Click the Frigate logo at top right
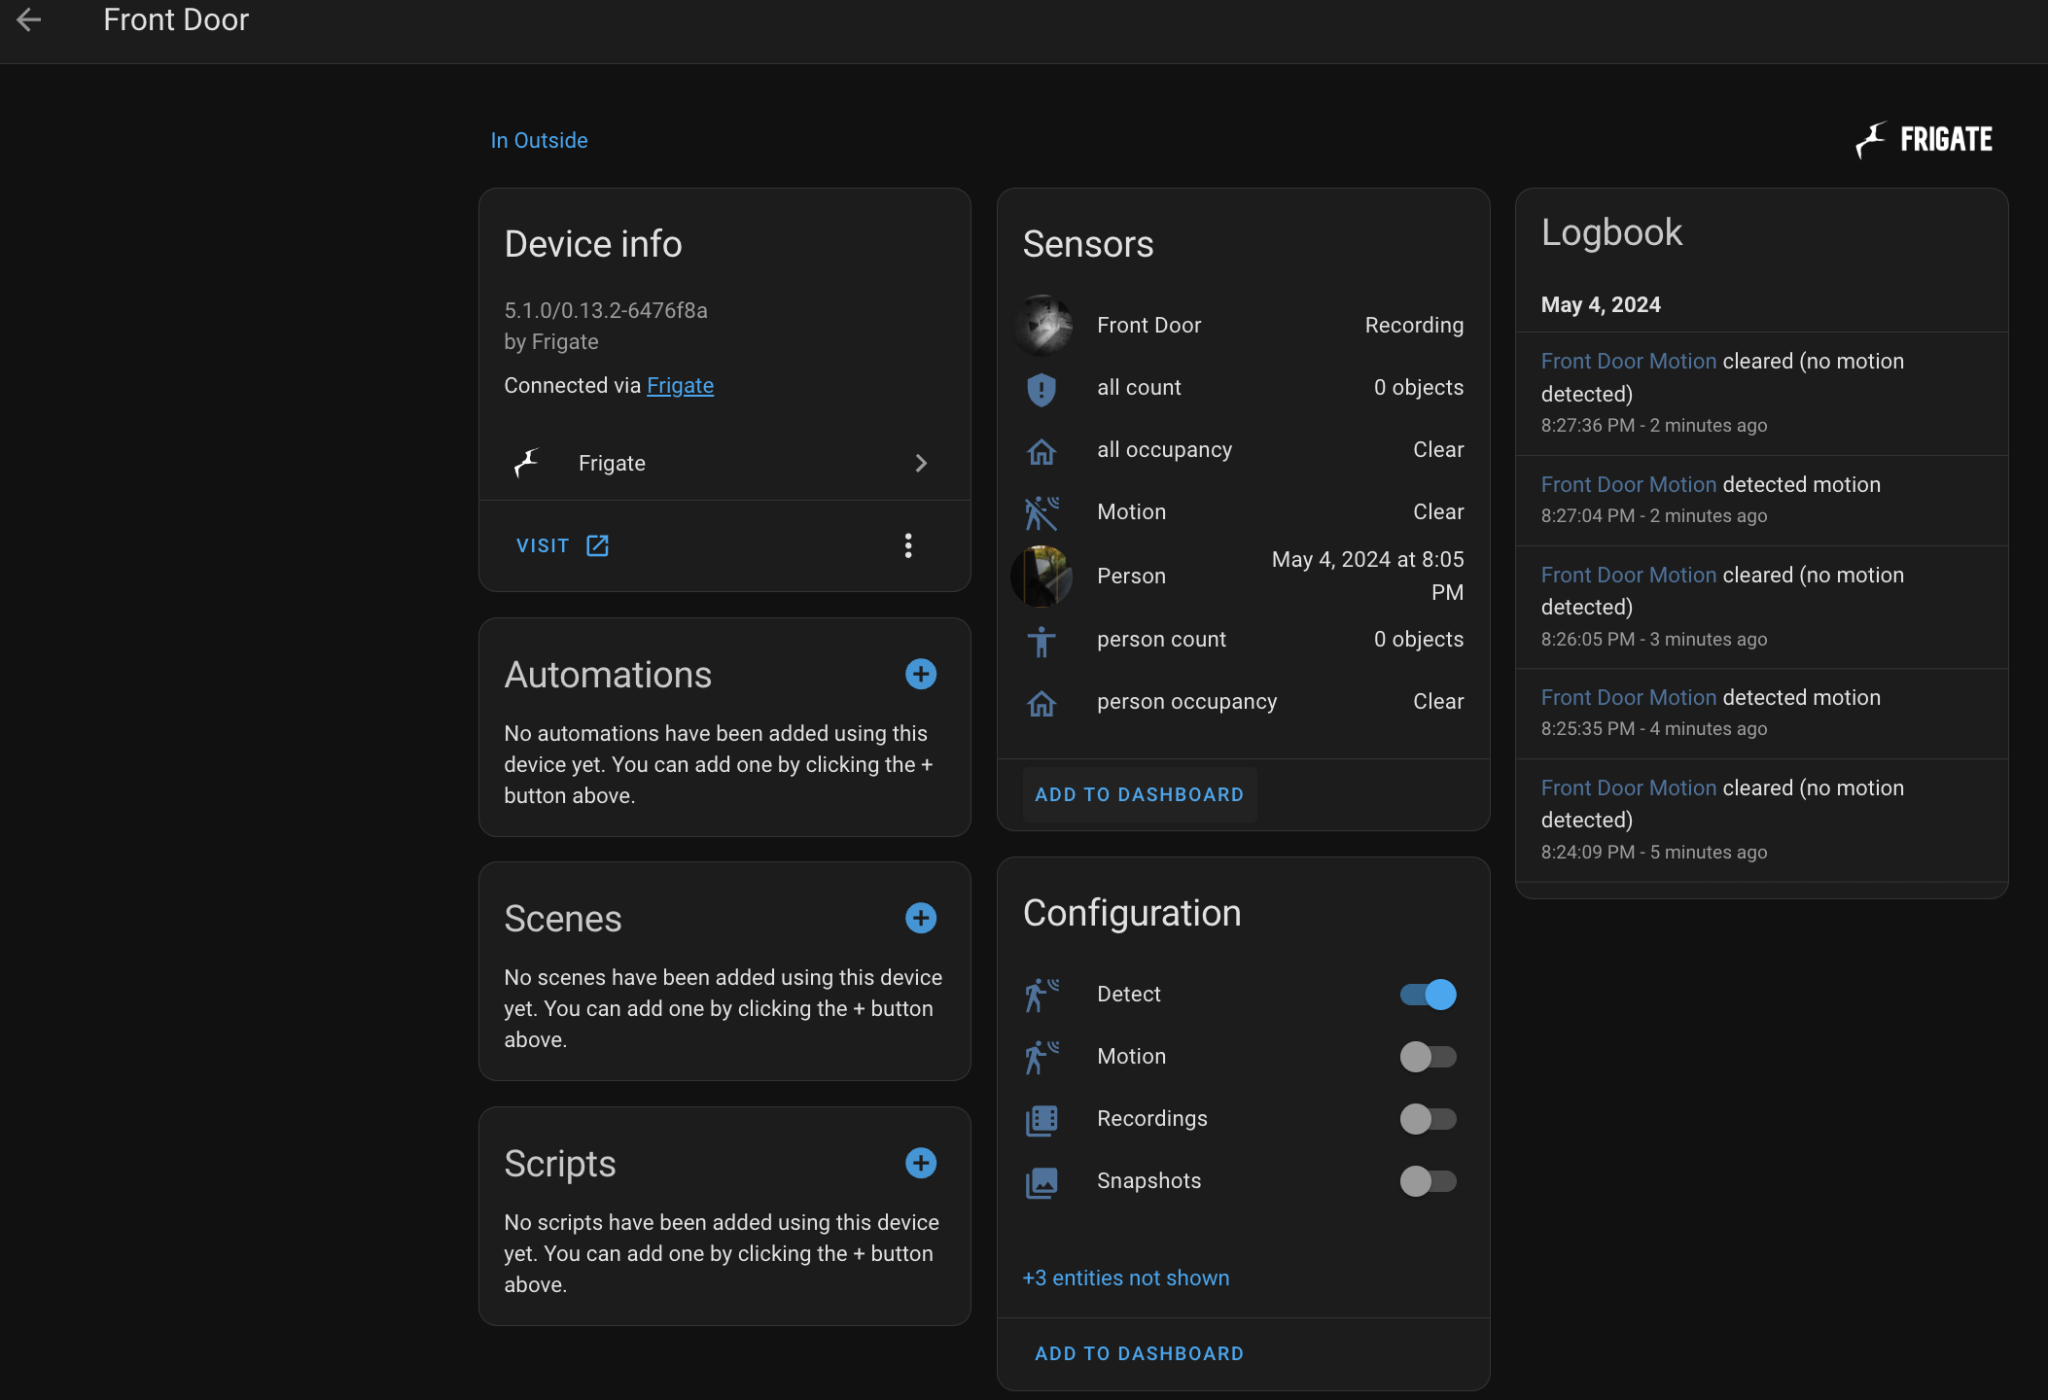The image size is (2048, 1400). tap(1924, 140)
